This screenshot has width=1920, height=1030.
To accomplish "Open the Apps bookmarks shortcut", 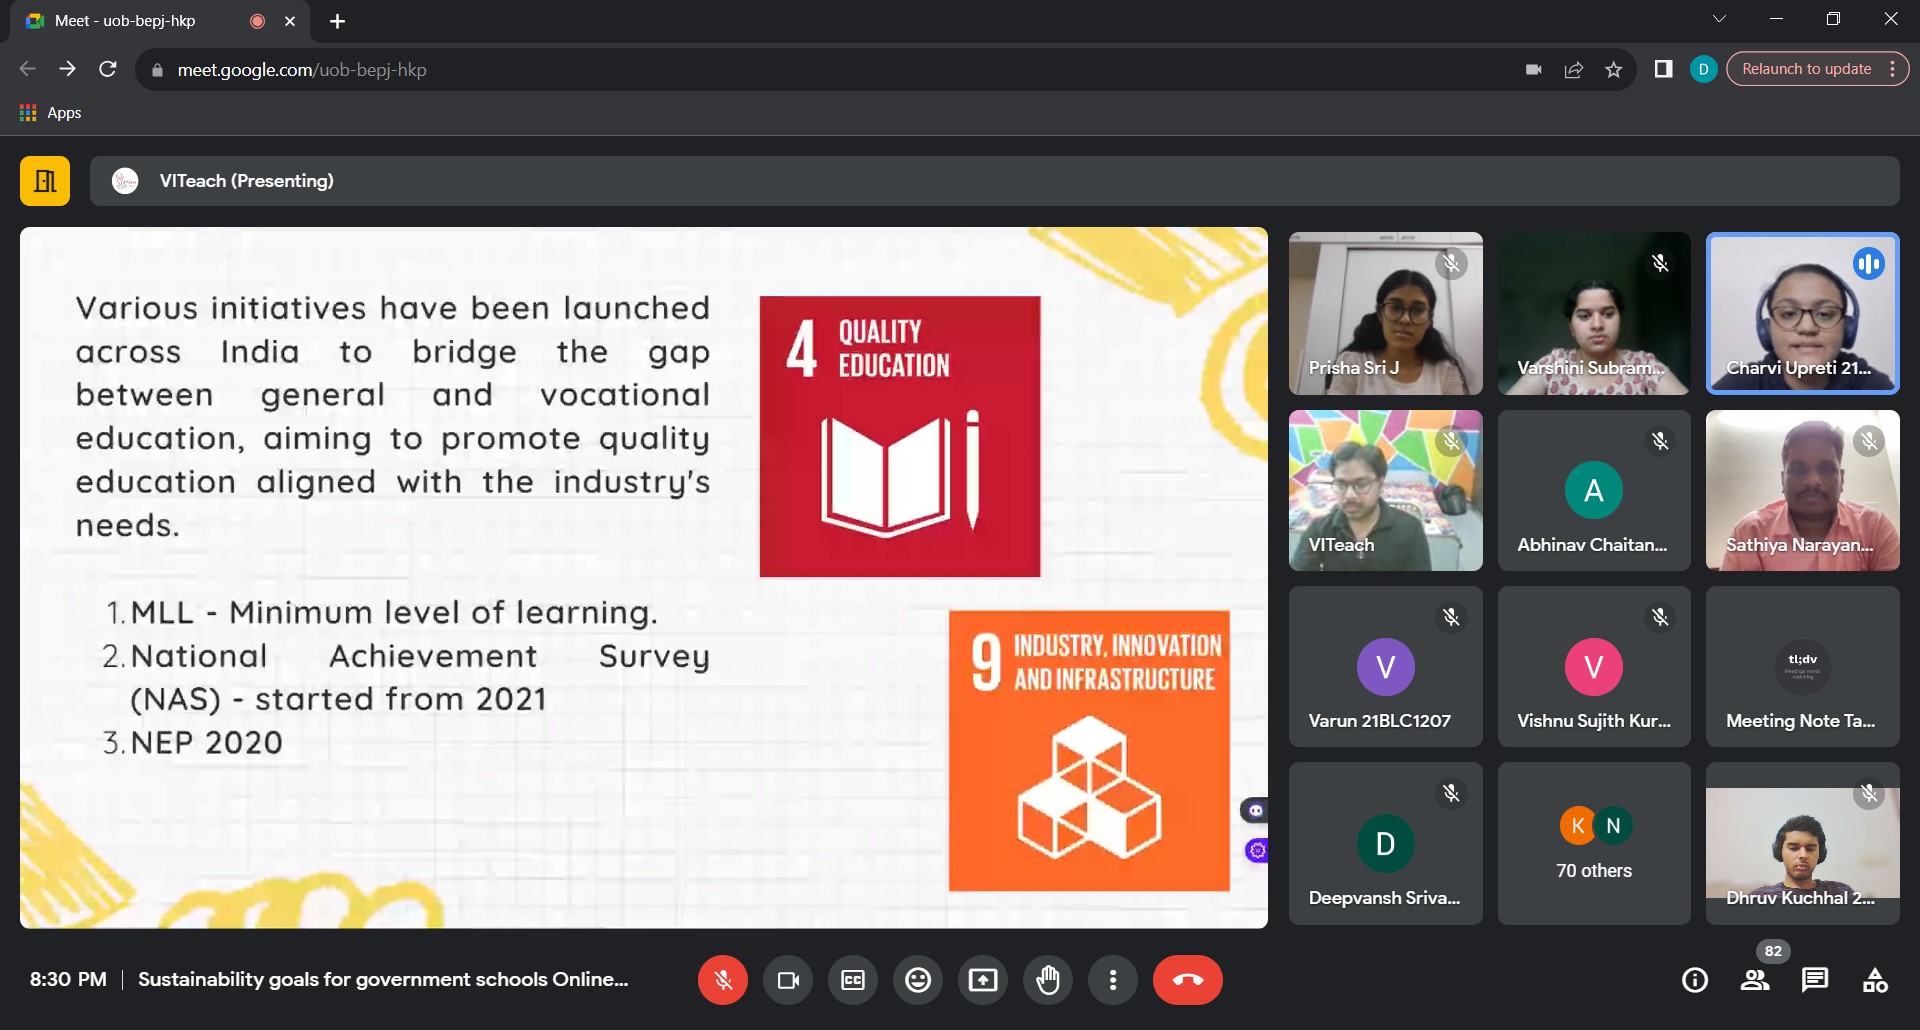I will 51,113.
